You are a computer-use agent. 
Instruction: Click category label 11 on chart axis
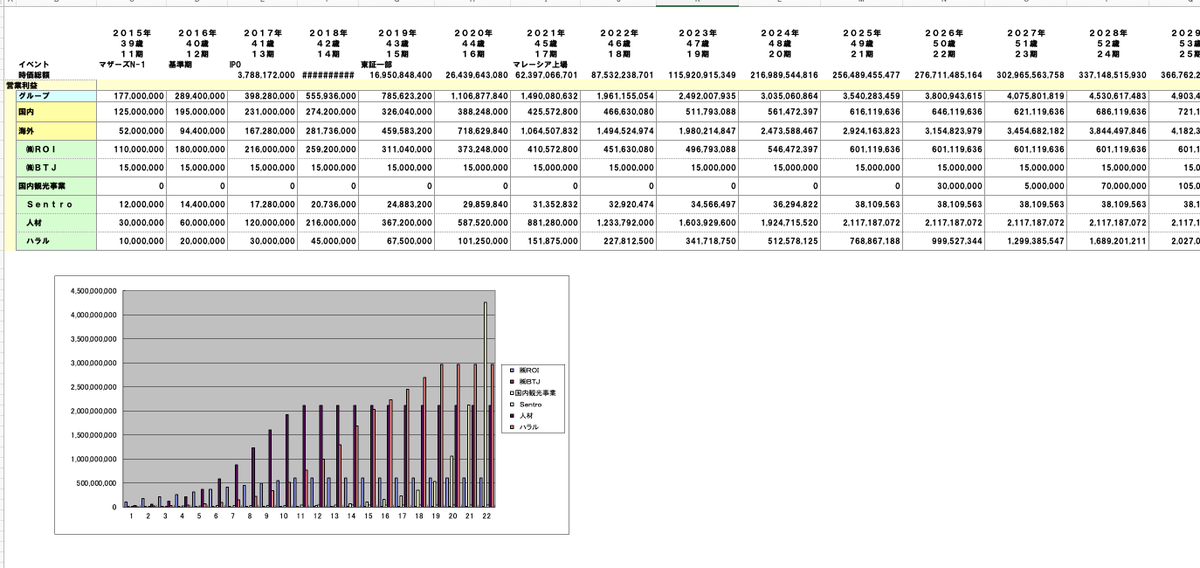[301, 517]
